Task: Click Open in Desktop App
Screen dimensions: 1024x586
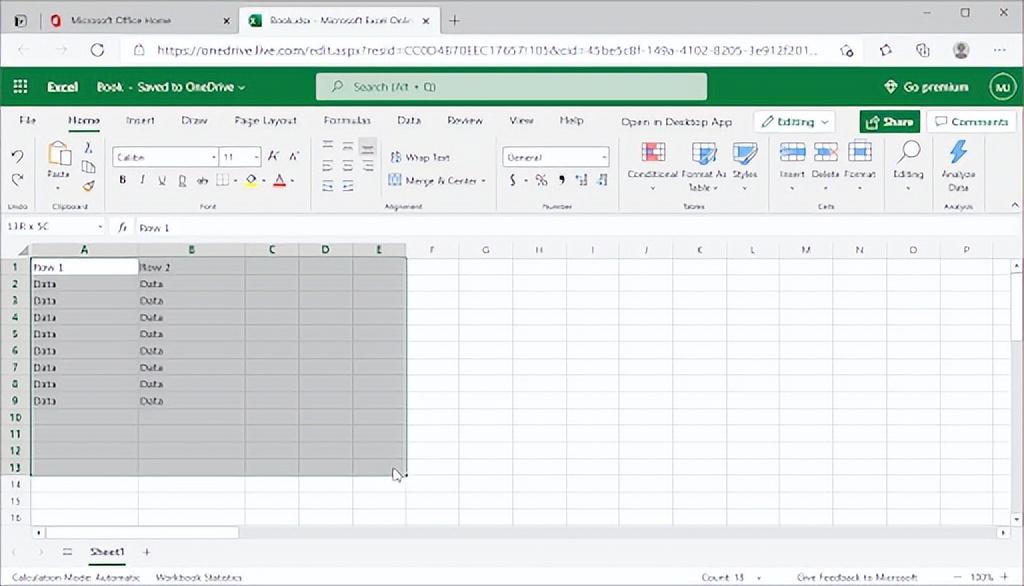Action: 677,122
